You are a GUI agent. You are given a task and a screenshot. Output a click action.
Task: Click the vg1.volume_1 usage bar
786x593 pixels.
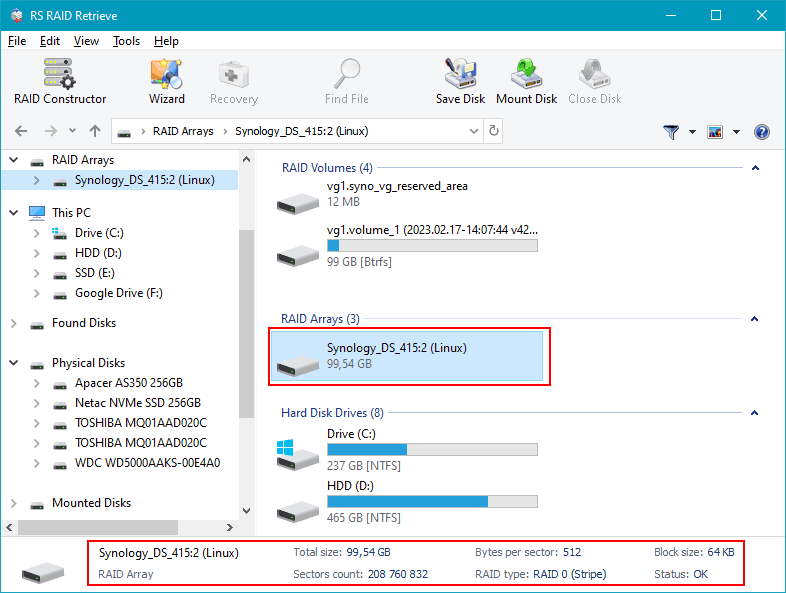[x=432, y=246]
